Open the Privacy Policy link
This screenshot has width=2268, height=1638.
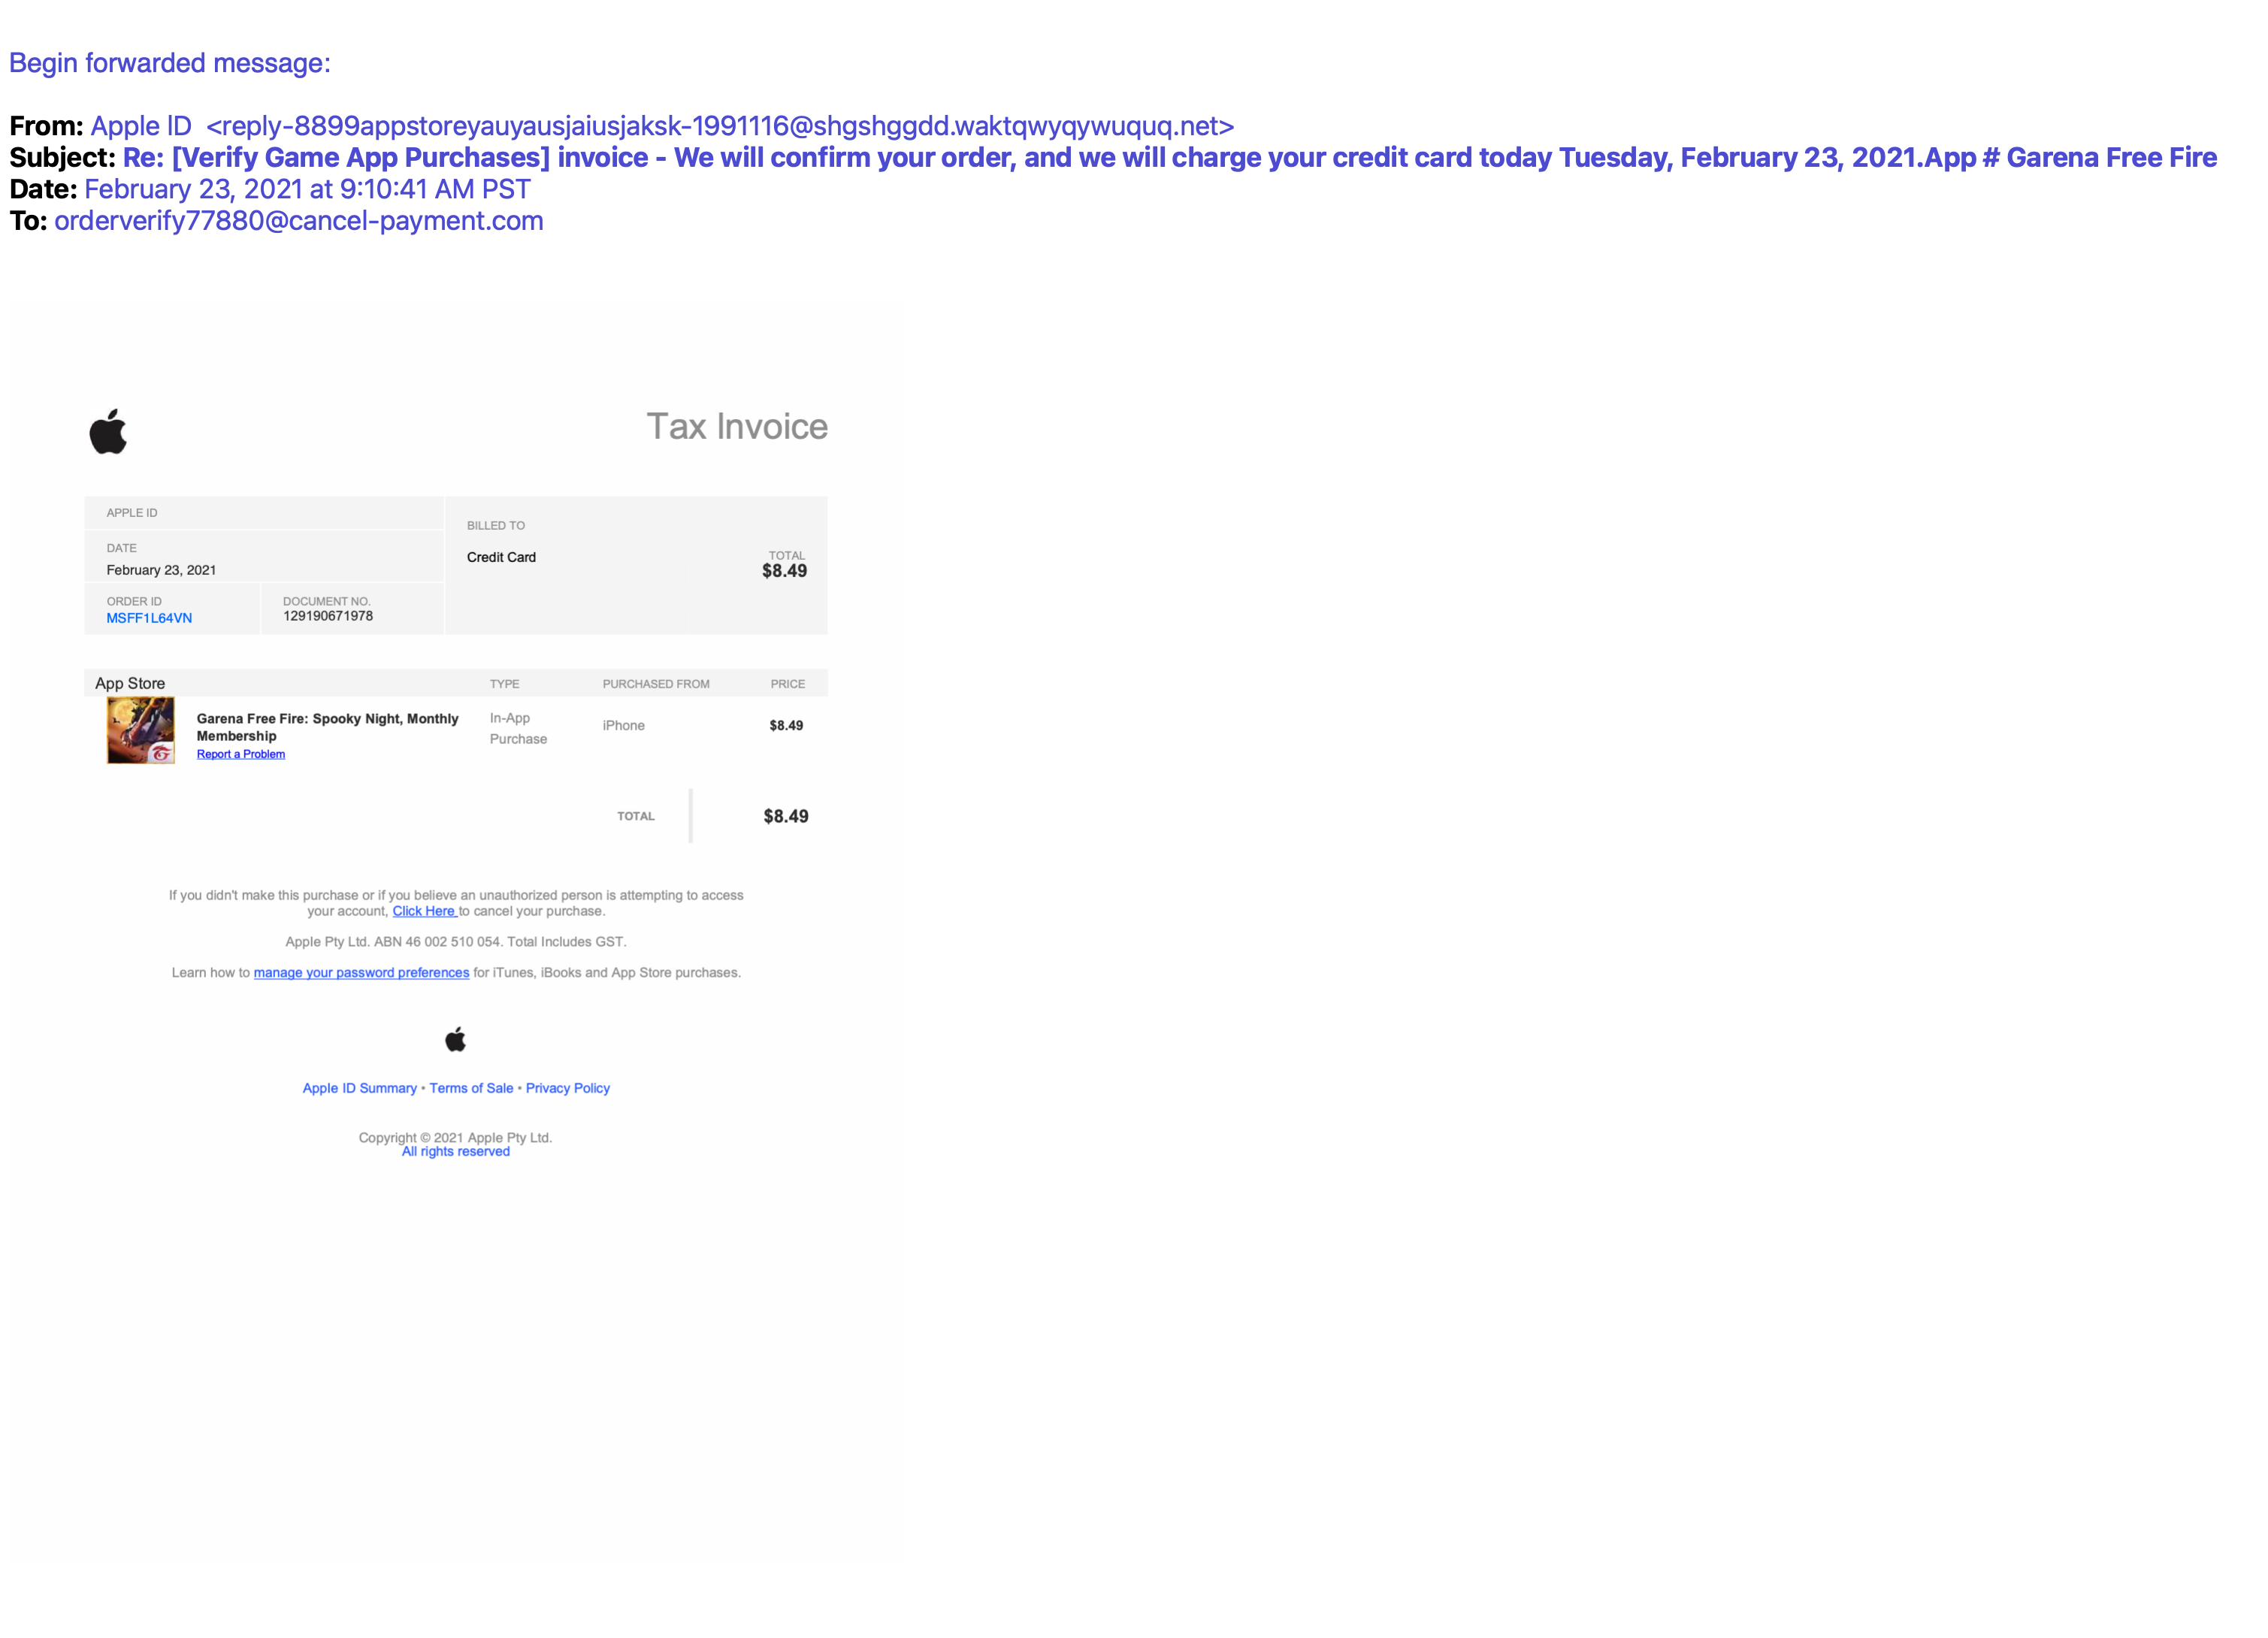click(x=567, y=1088)
